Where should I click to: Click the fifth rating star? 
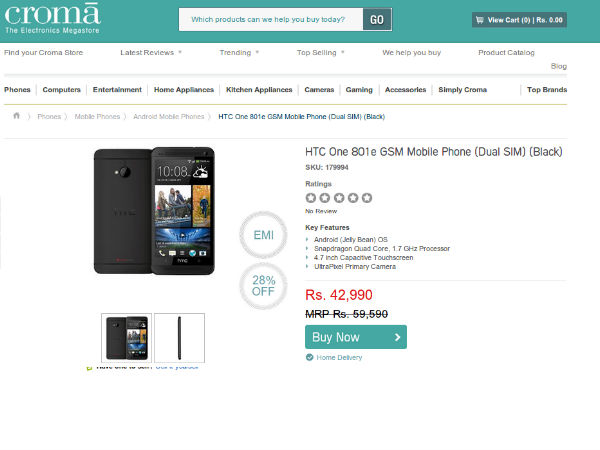(367, 198)
